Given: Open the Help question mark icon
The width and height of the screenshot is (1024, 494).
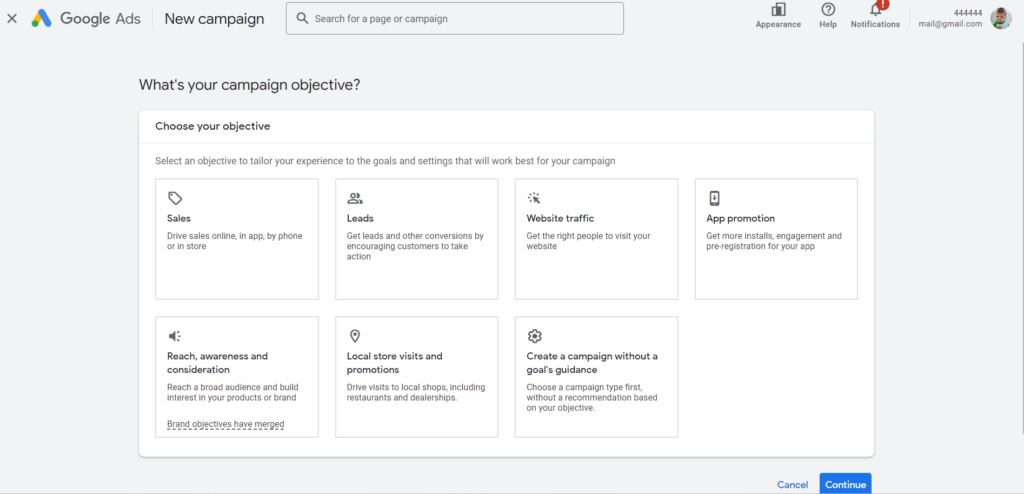Looking at the screenshot, I should tap(828, 10).
